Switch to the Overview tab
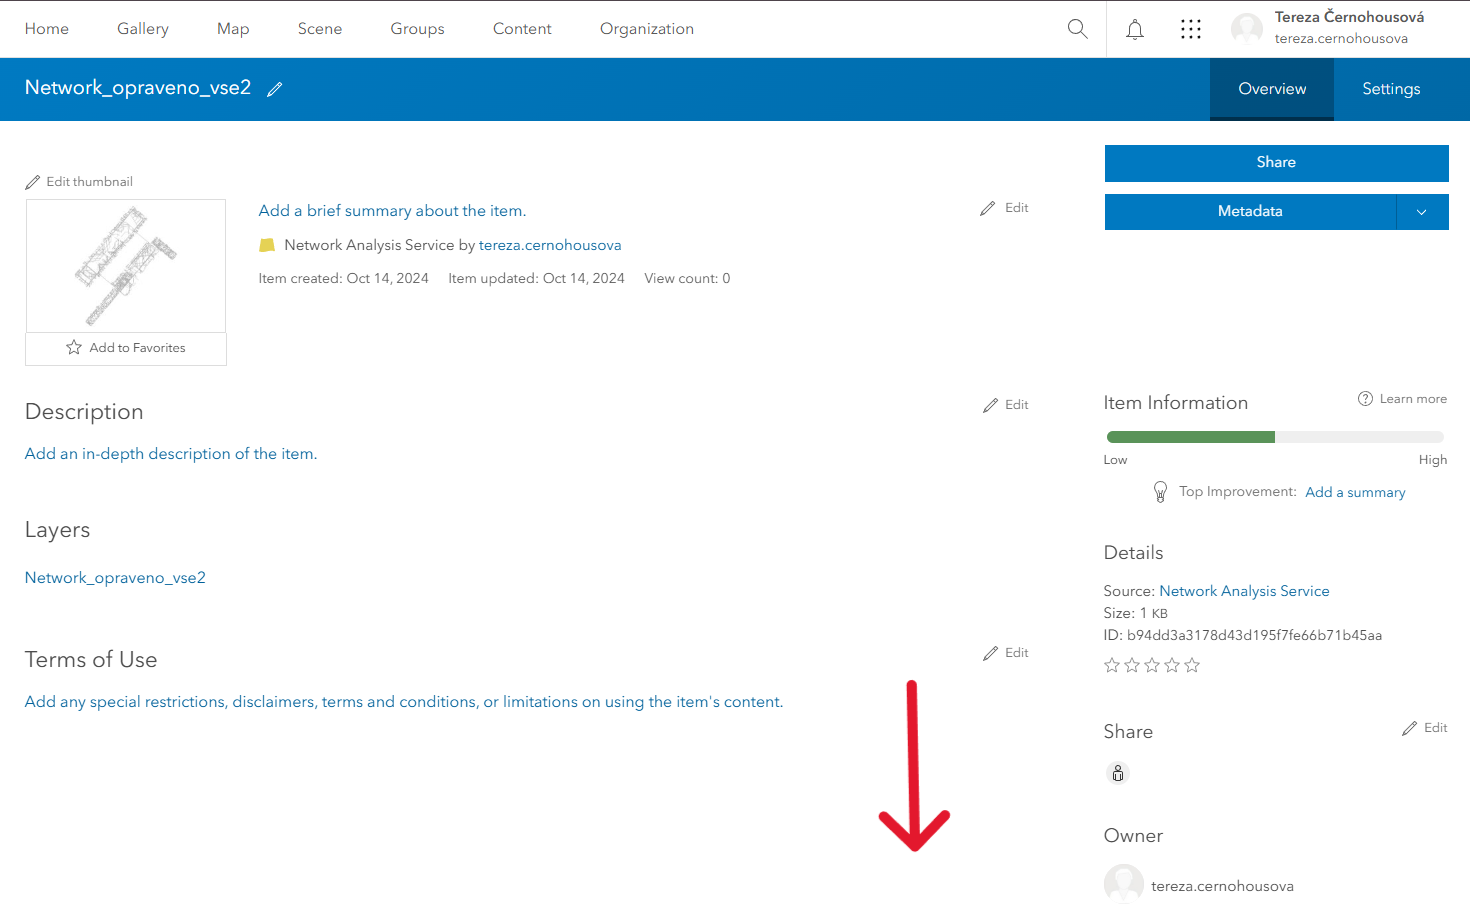The width and height of the screenshot is (1470, 910). point(1272,89)
